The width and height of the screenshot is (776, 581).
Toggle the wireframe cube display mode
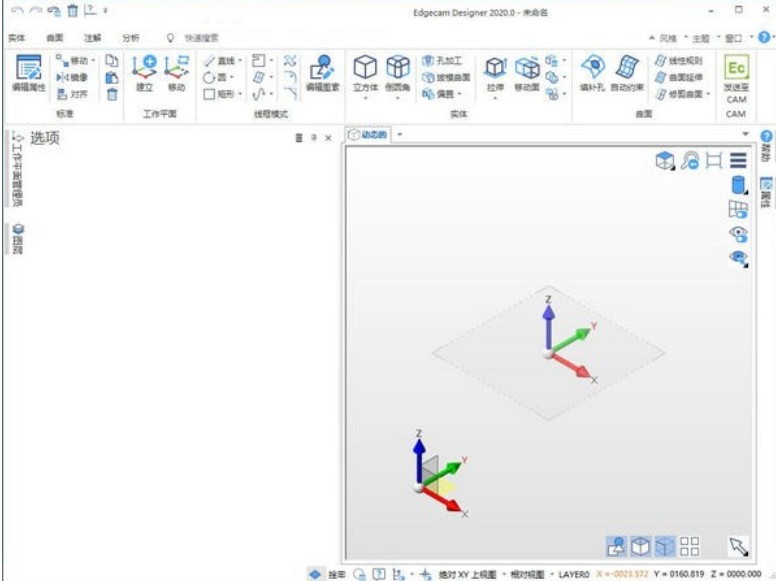pos(640,546)
